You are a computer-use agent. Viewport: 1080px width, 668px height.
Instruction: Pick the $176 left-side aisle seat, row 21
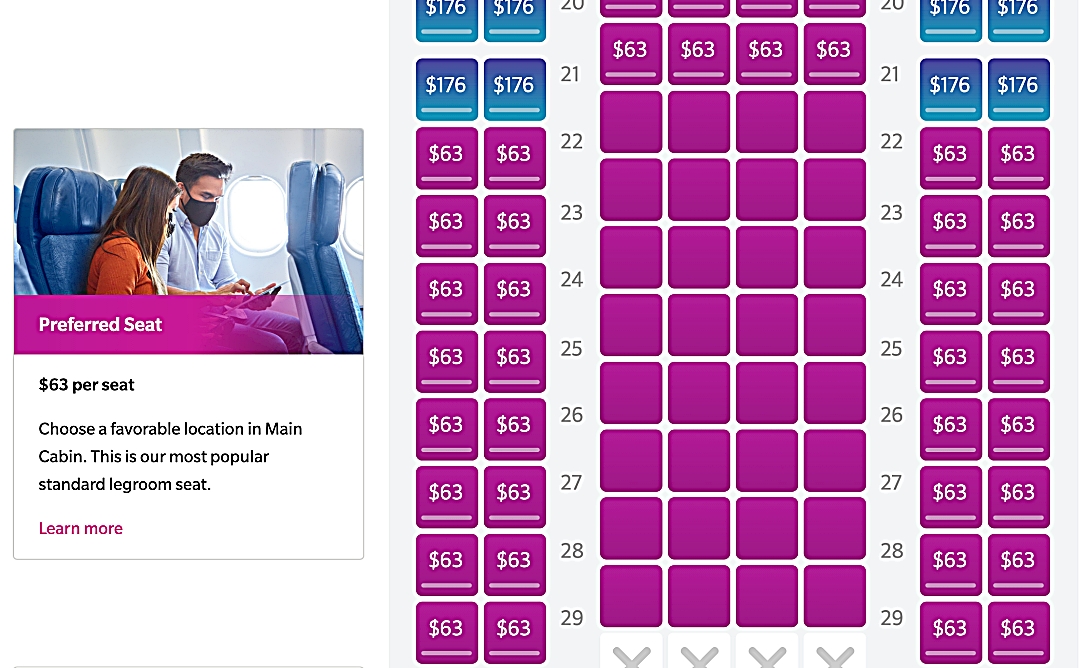point(514,89)
